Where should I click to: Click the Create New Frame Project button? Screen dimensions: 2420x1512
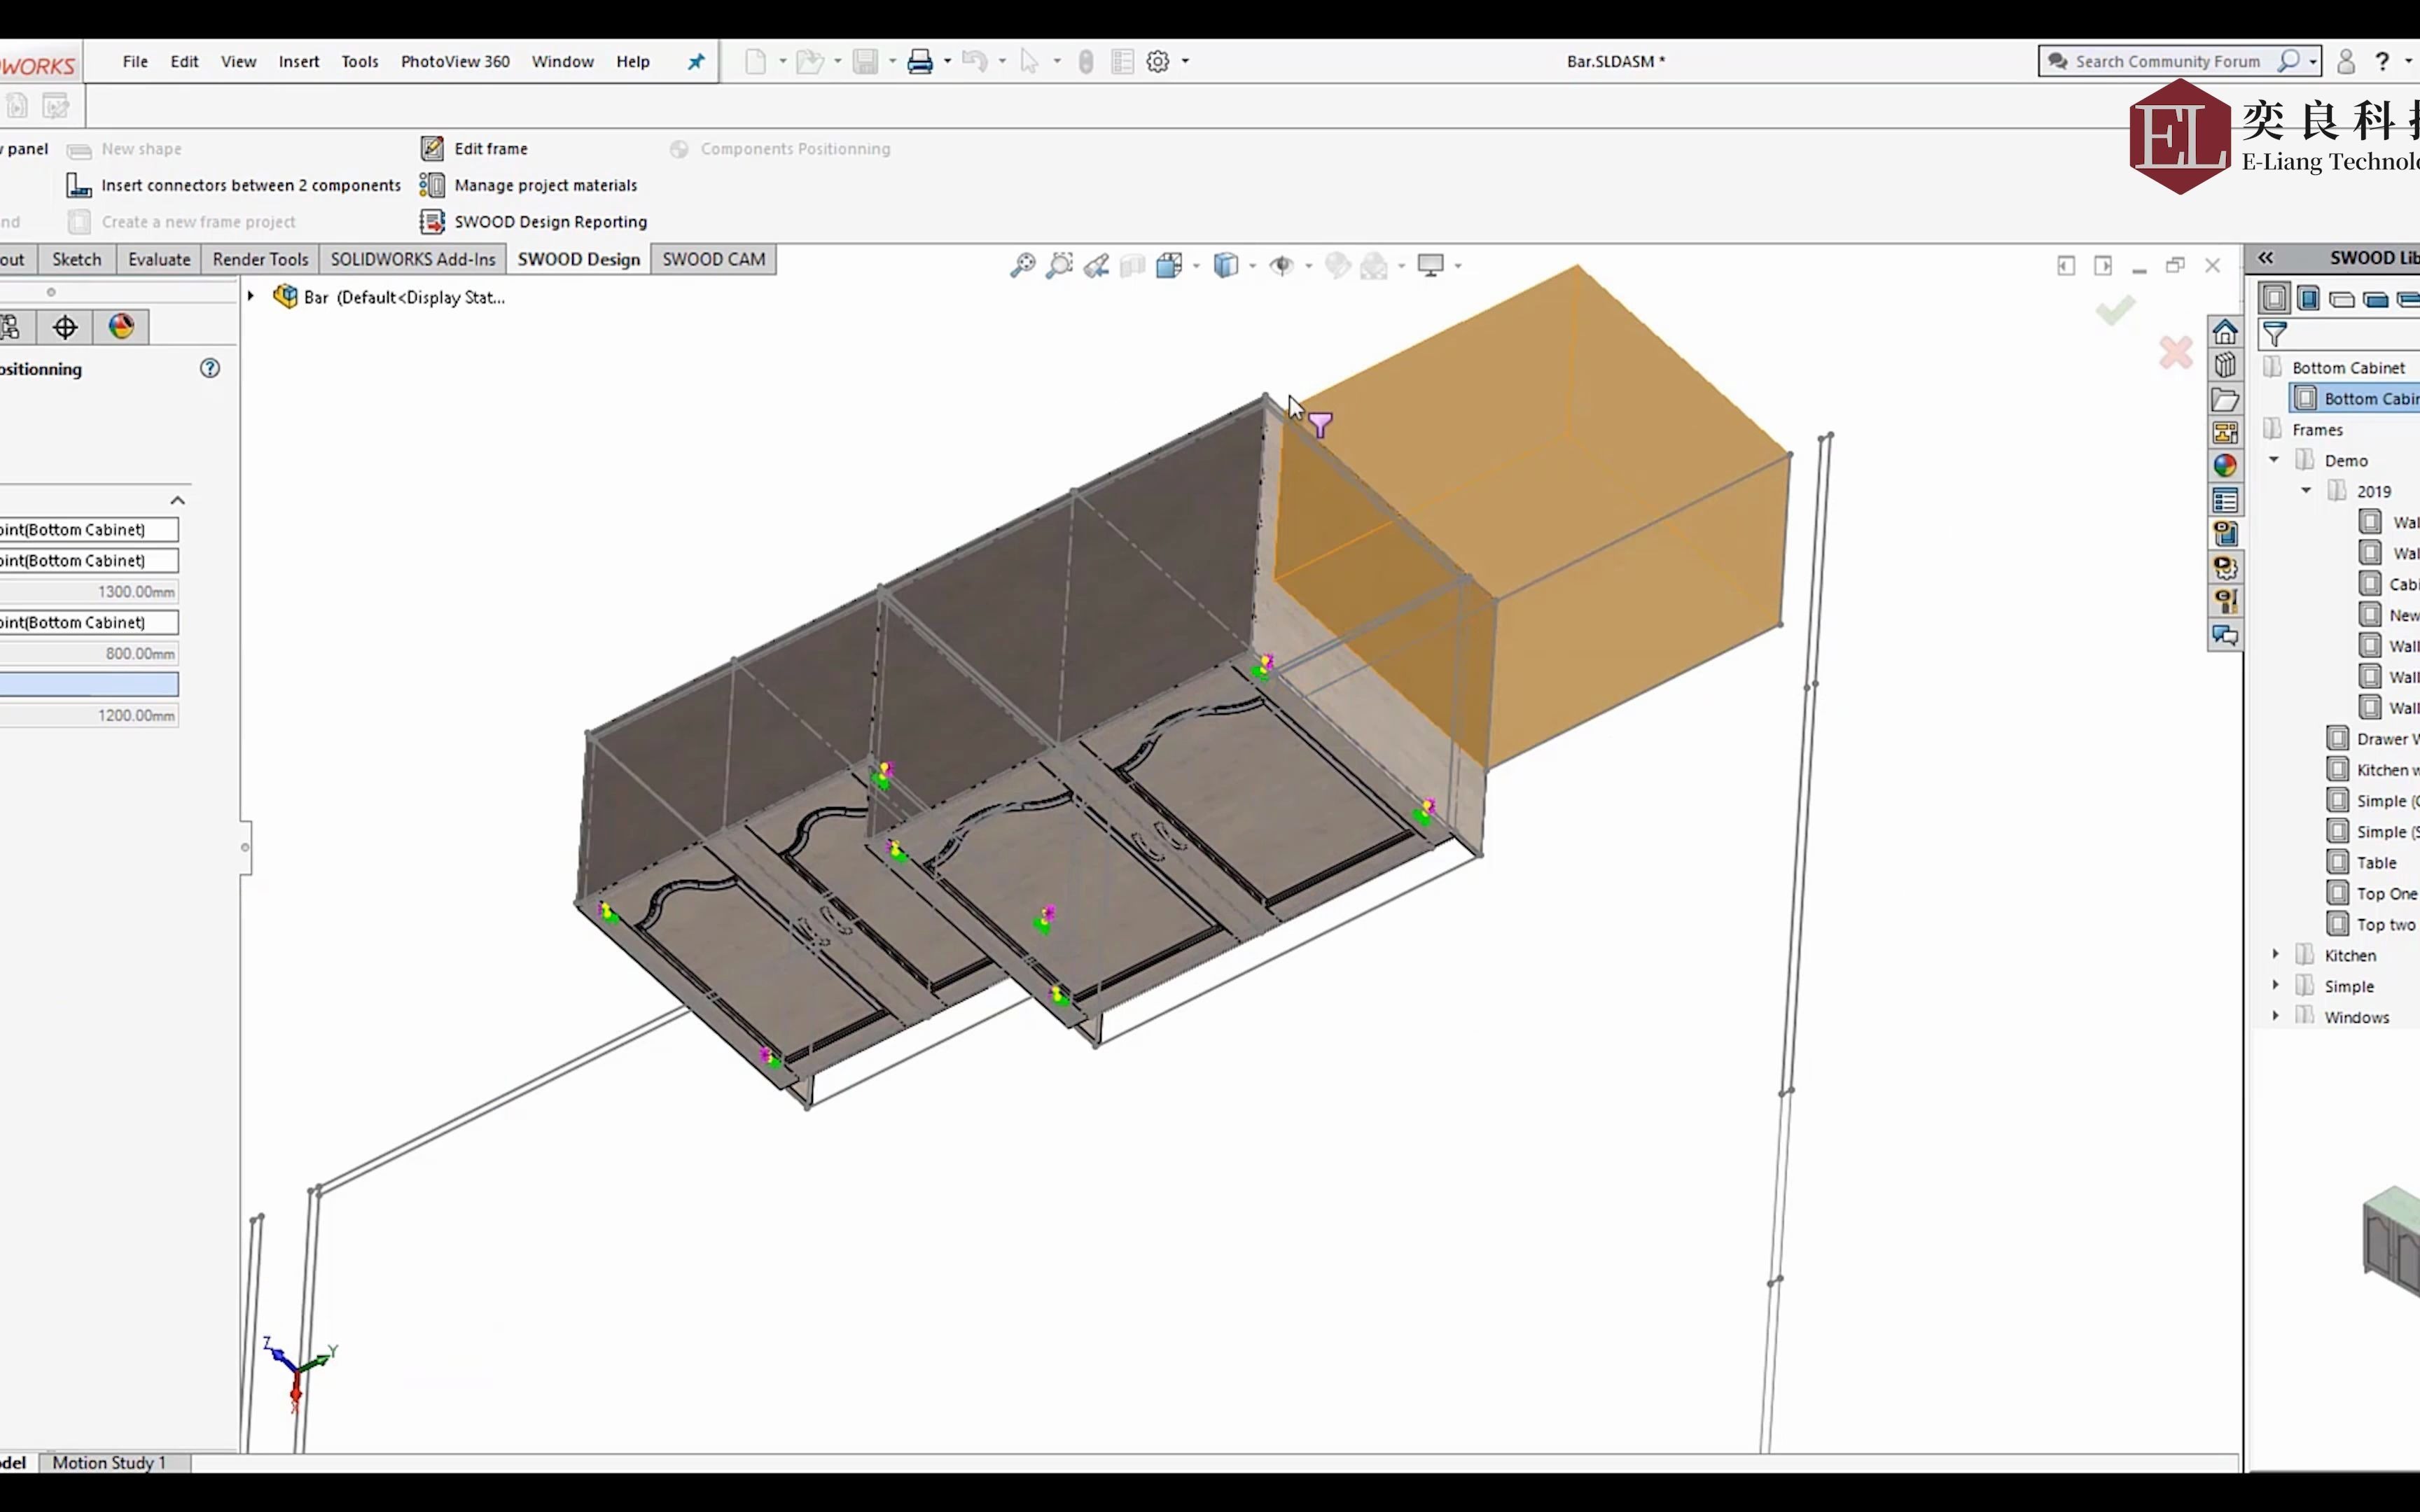pos(197,221)
